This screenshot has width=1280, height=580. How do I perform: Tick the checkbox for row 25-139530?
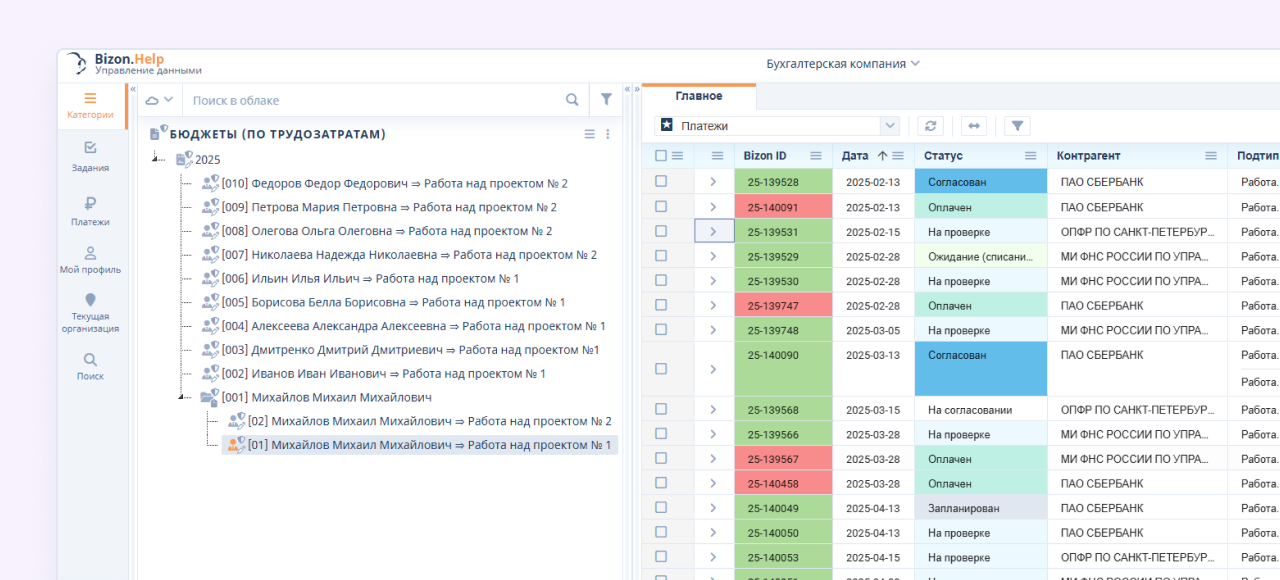[660, 281]
